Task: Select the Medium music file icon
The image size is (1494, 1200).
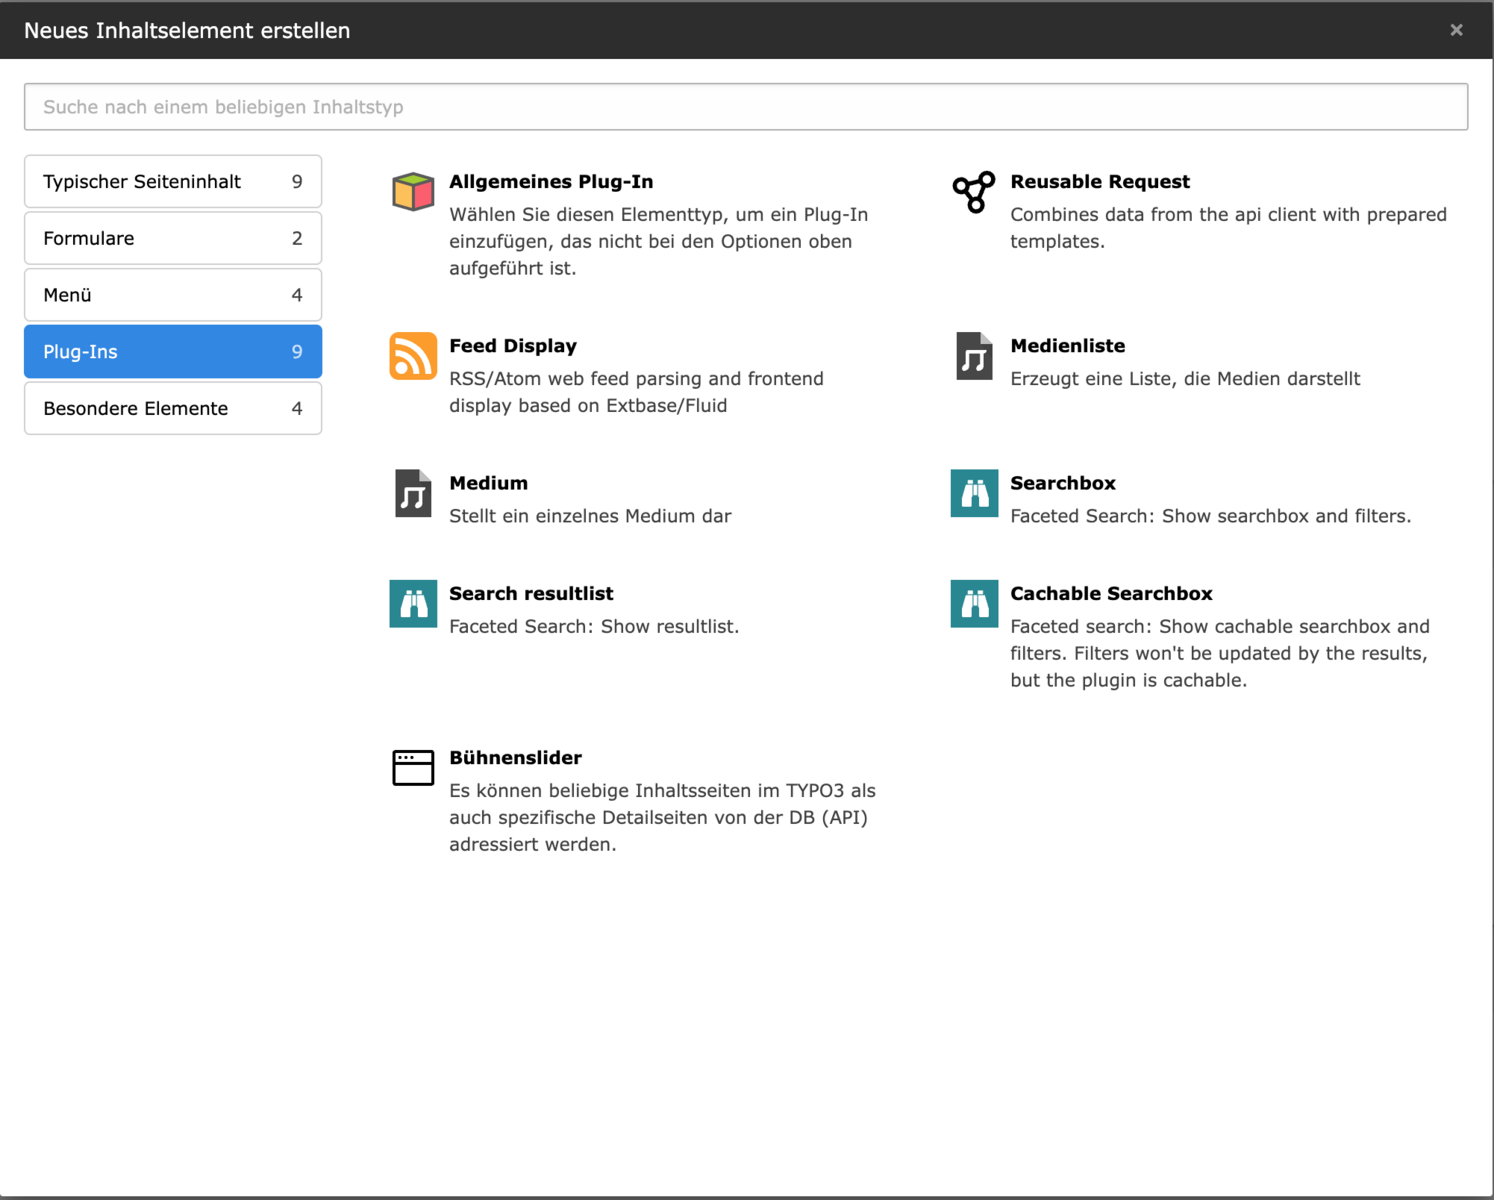Action: point(413,494)
